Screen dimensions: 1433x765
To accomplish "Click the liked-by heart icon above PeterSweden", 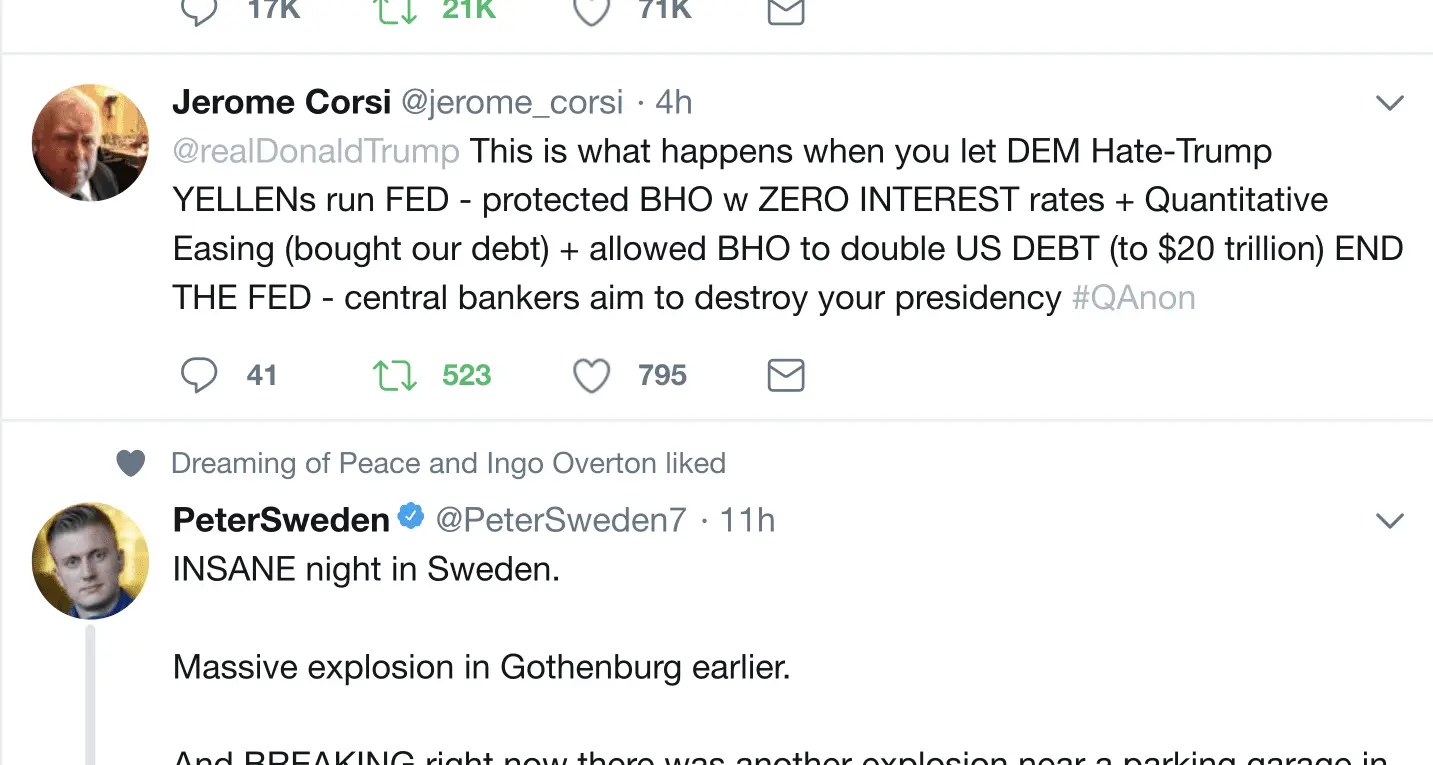I will (131, 463).
